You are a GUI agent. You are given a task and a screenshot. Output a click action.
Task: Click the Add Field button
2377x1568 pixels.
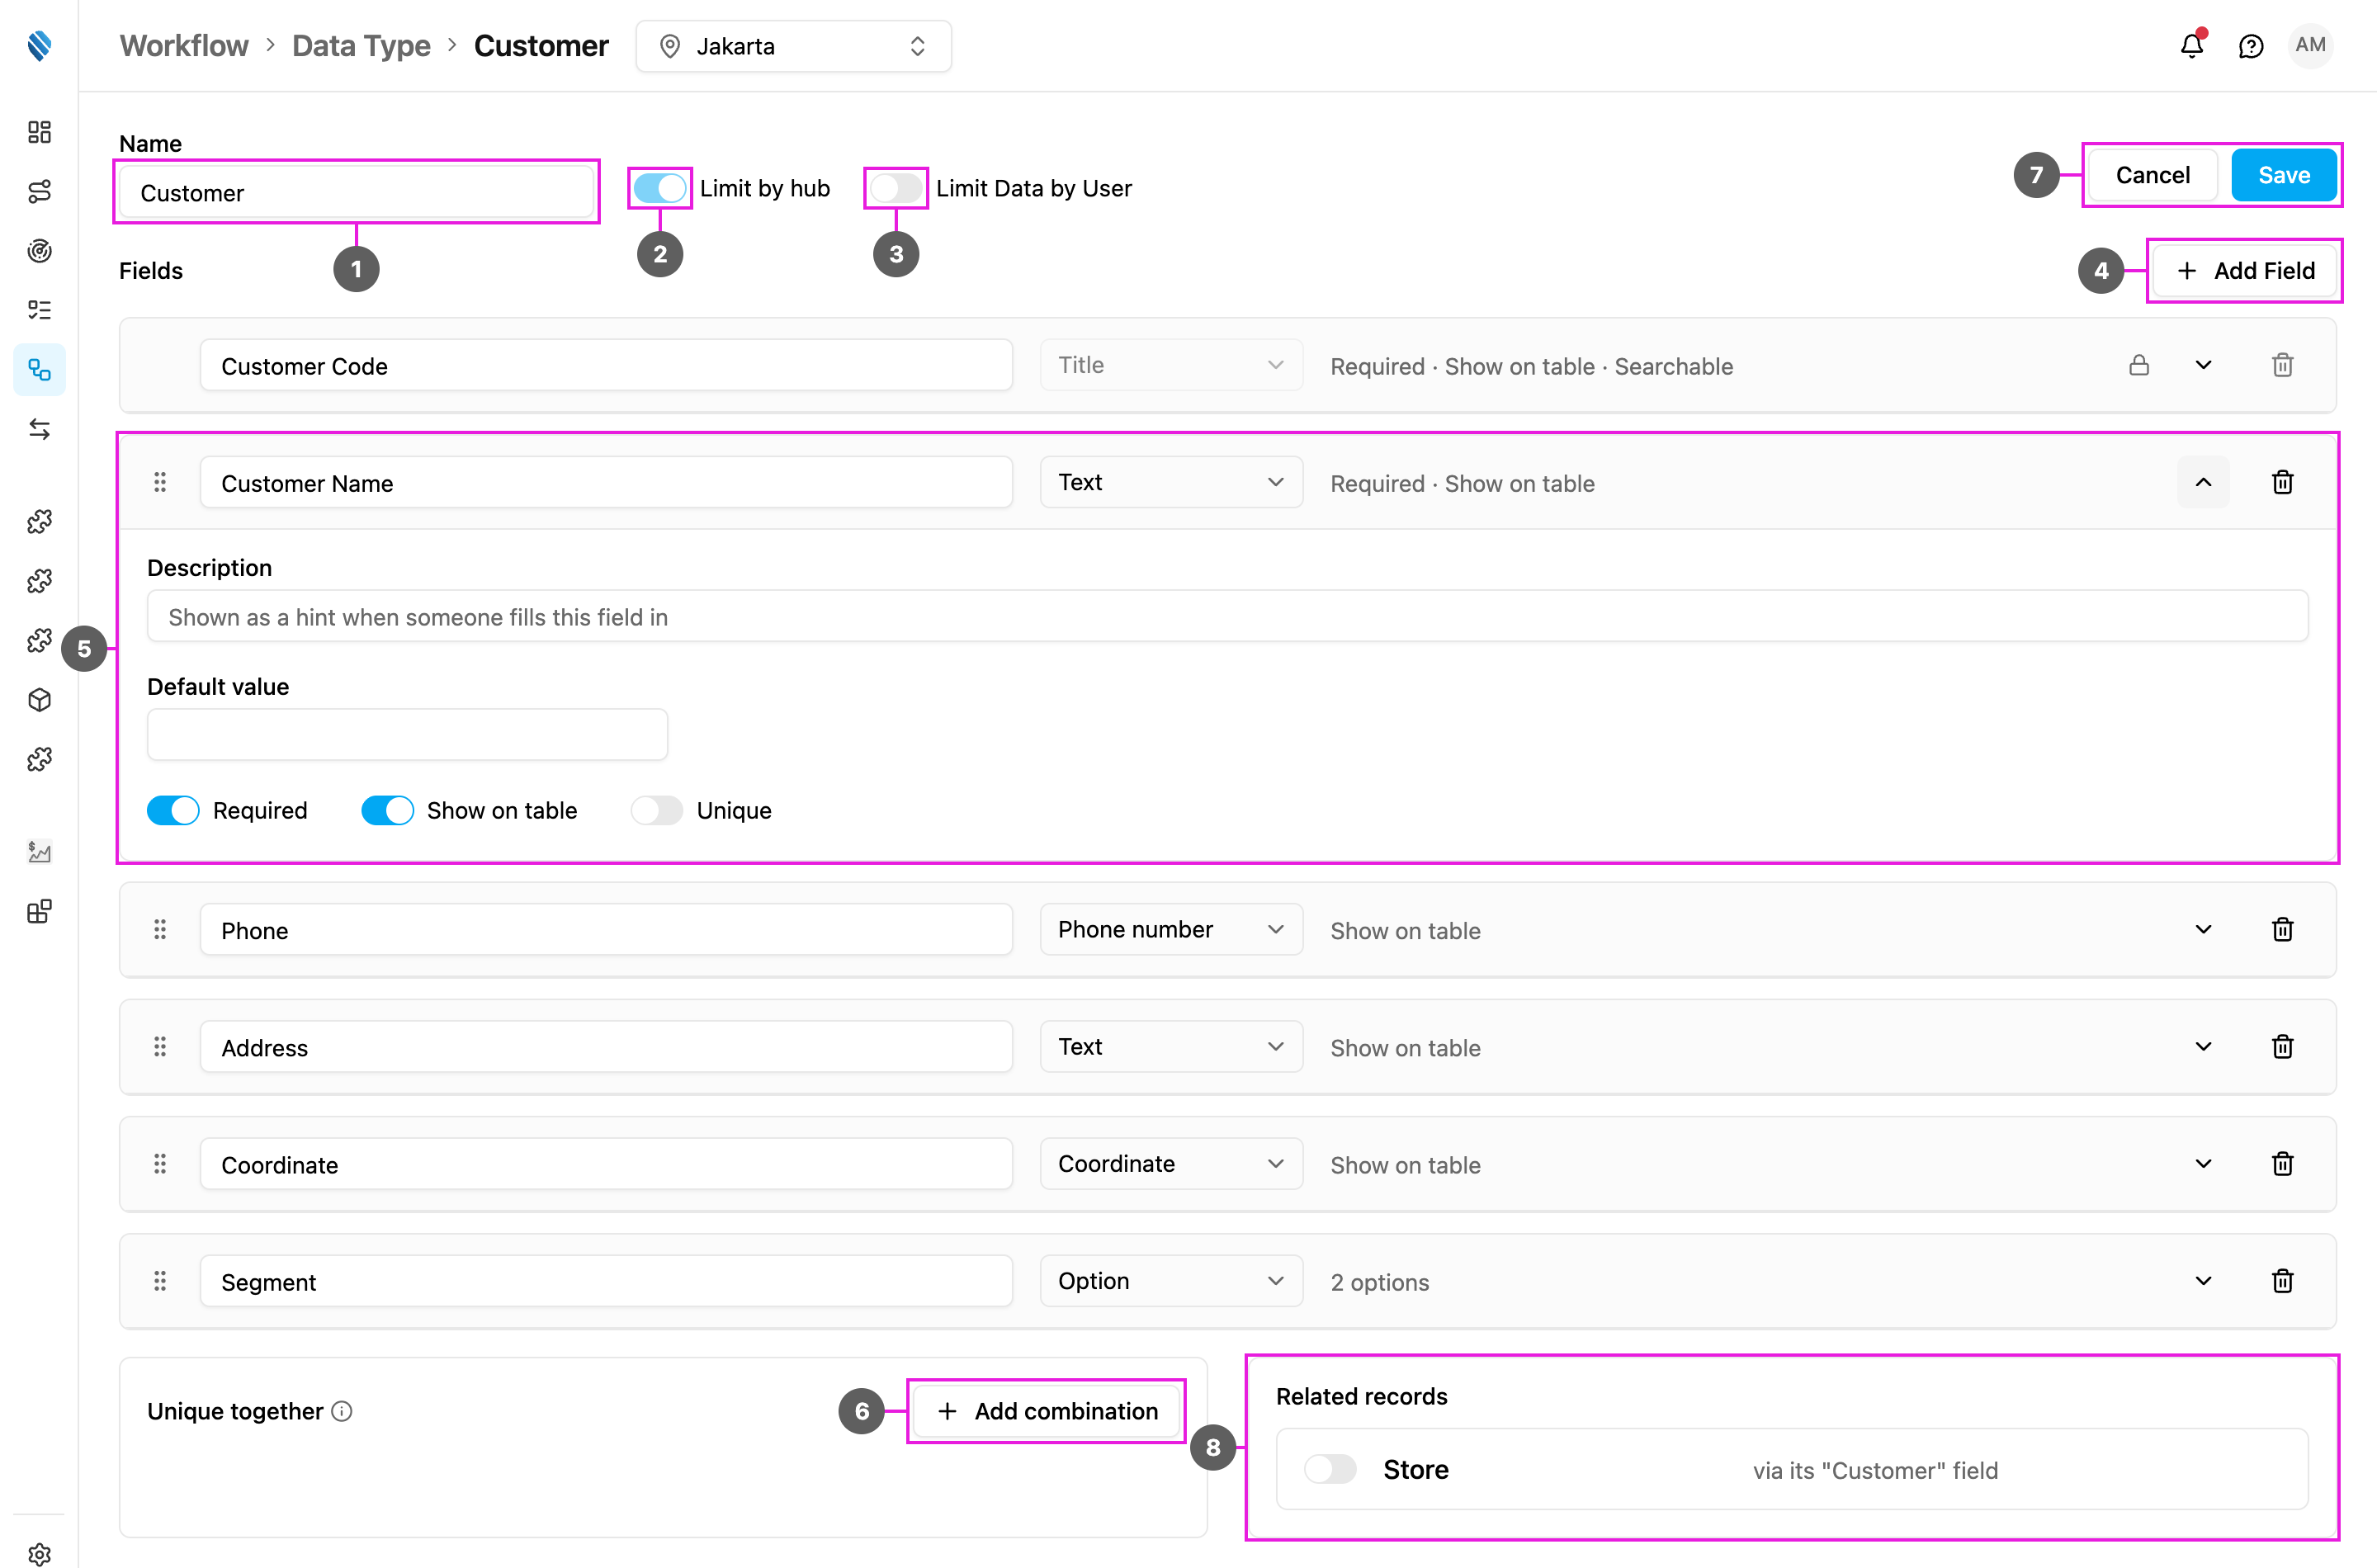pos(2244,271)
